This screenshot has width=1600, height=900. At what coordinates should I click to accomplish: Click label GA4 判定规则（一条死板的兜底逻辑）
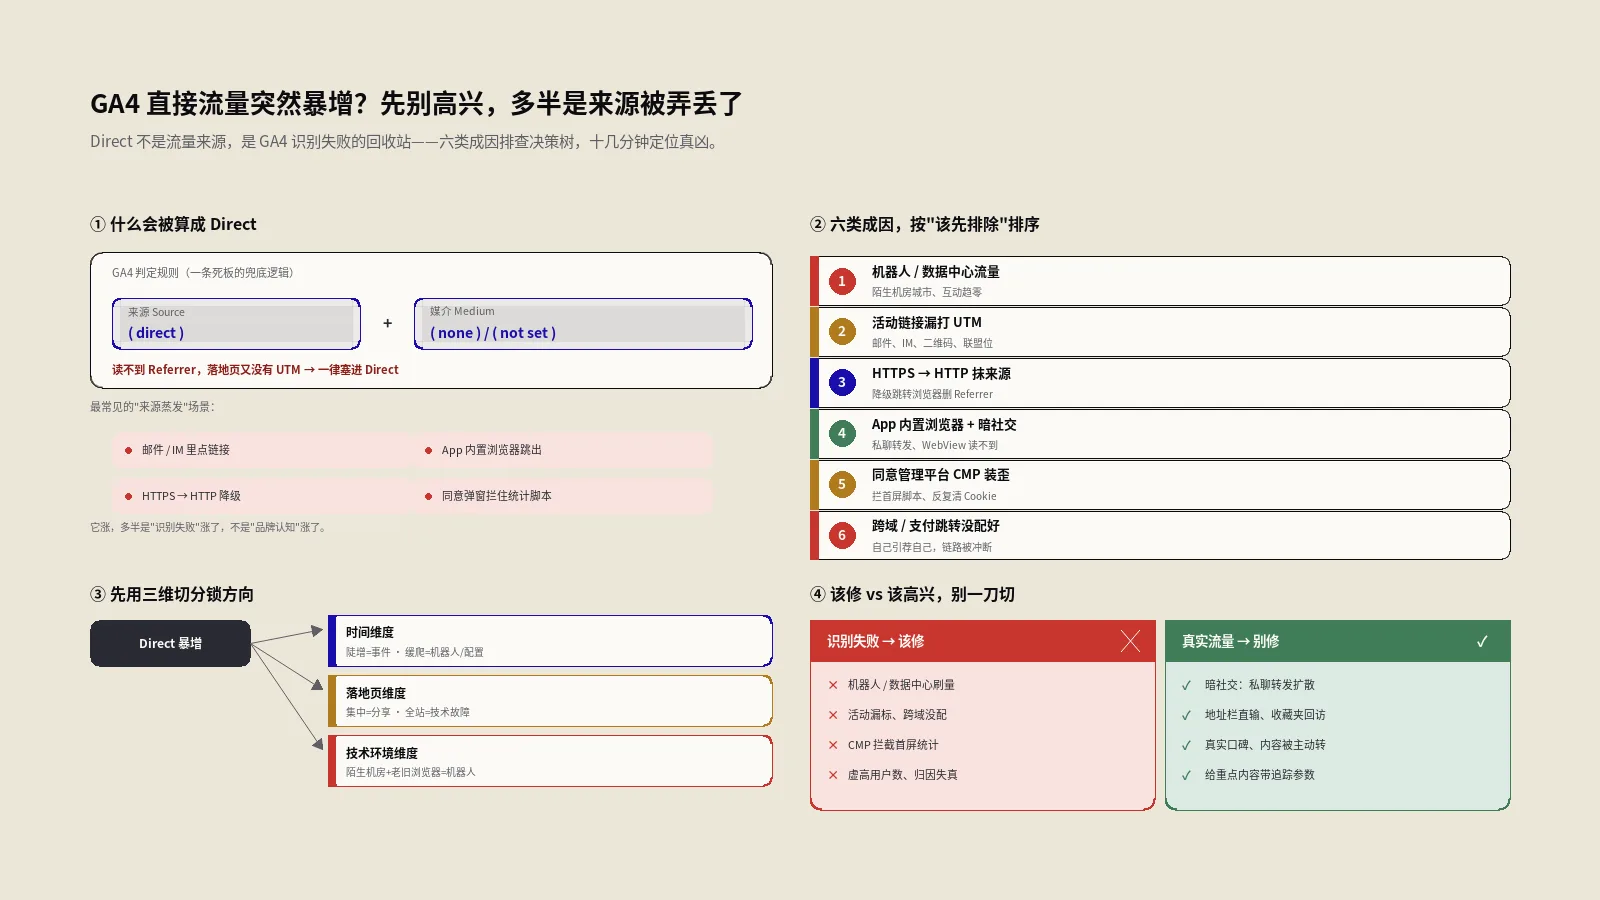click(x=203, y=272)
